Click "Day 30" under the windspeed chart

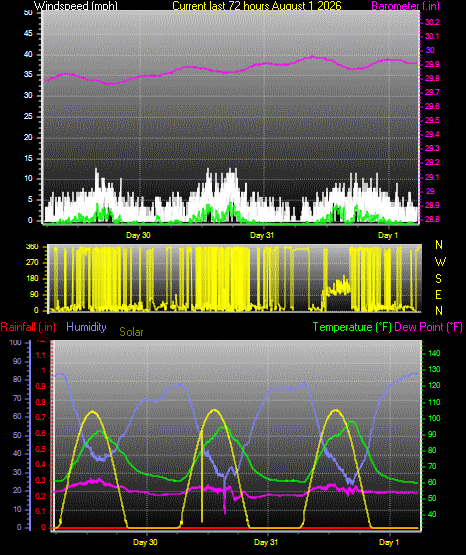click(138, 235)
